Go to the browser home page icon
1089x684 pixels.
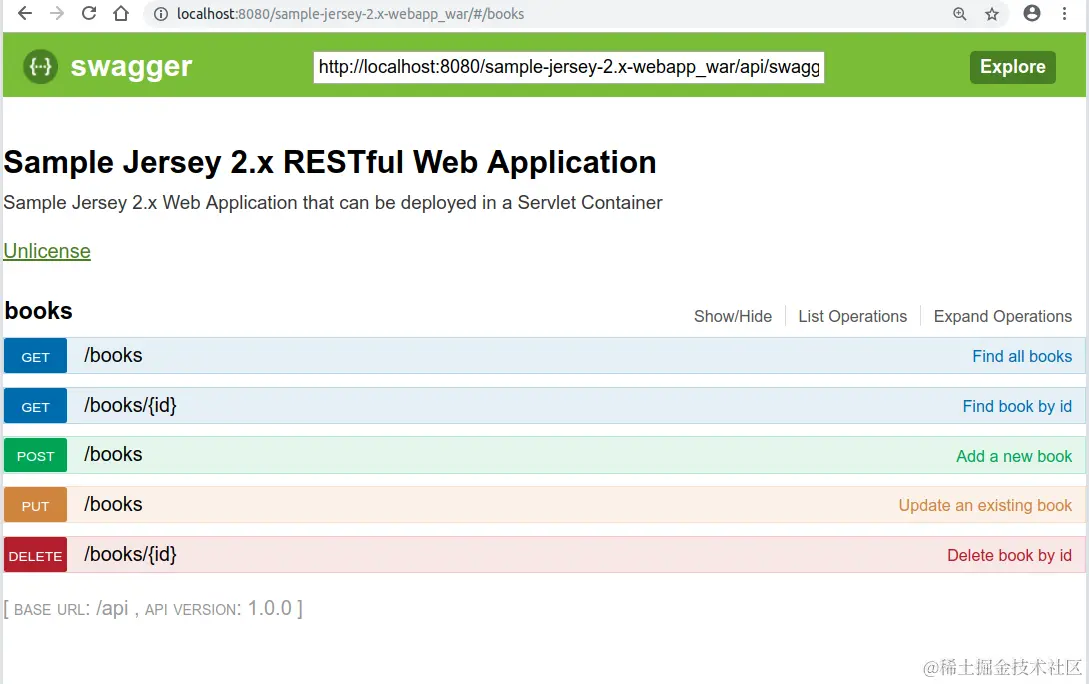click(121, 13)
